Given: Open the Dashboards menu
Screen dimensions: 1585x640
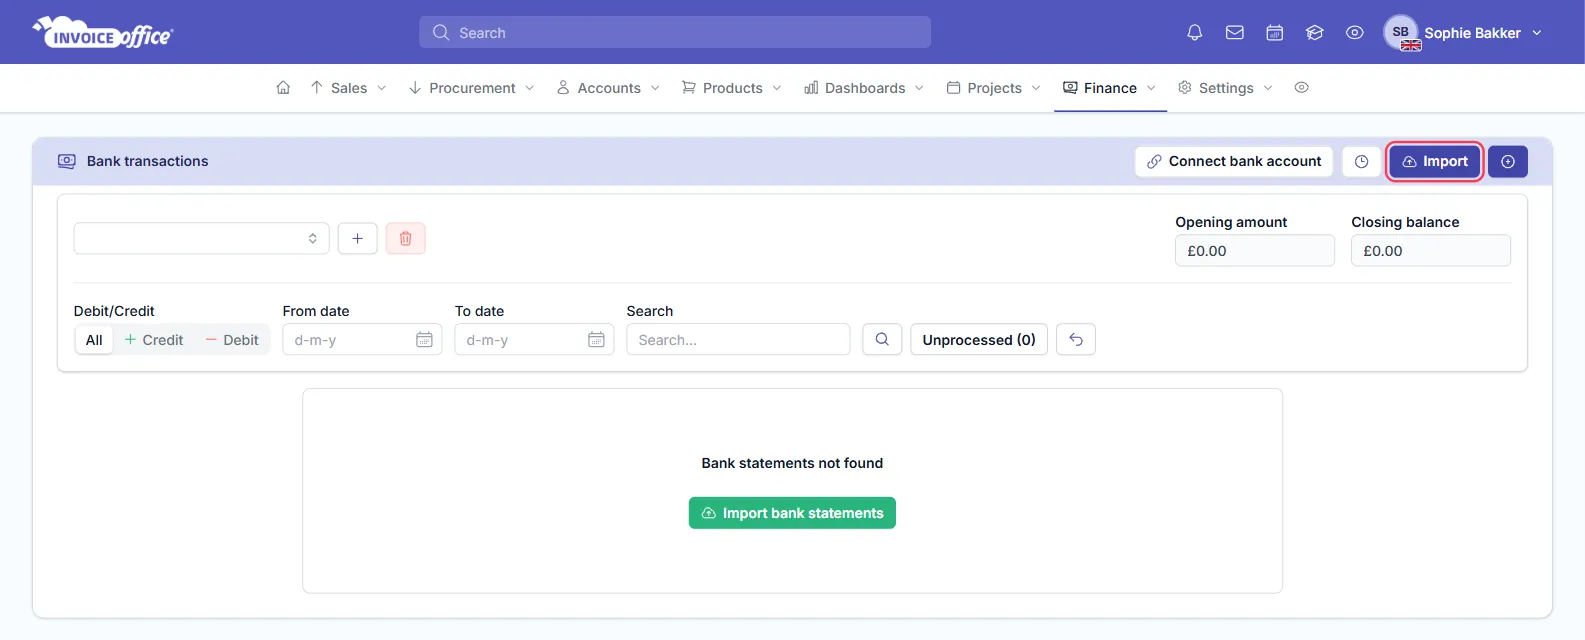Looking at the screenshot, I should [x=865, y=88].
